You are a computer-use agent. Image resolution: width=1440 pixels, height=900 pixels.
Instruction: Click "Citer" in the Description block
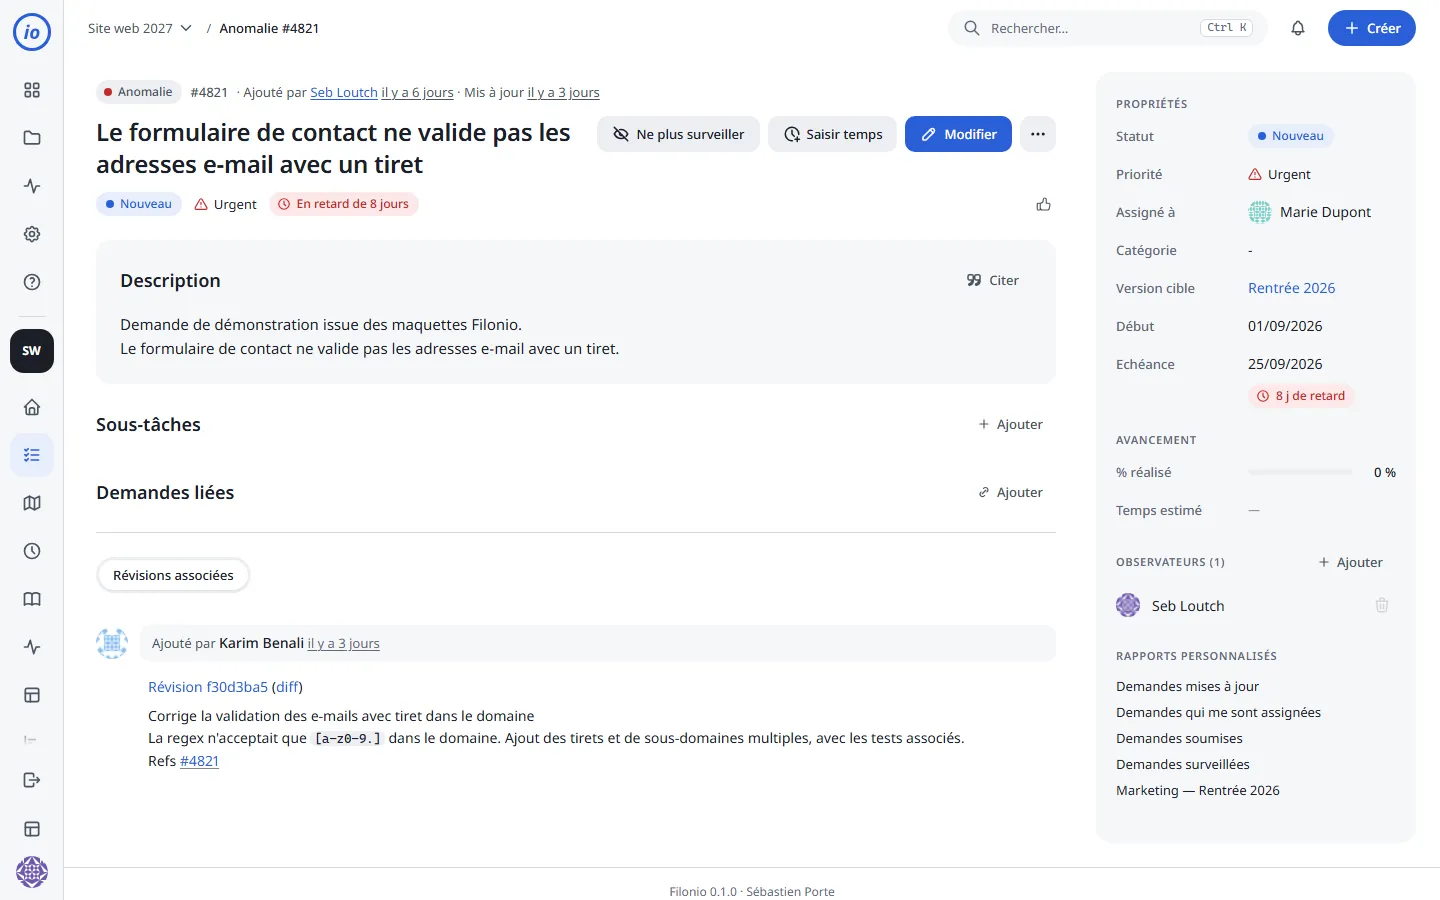click(x=993, y=281)
